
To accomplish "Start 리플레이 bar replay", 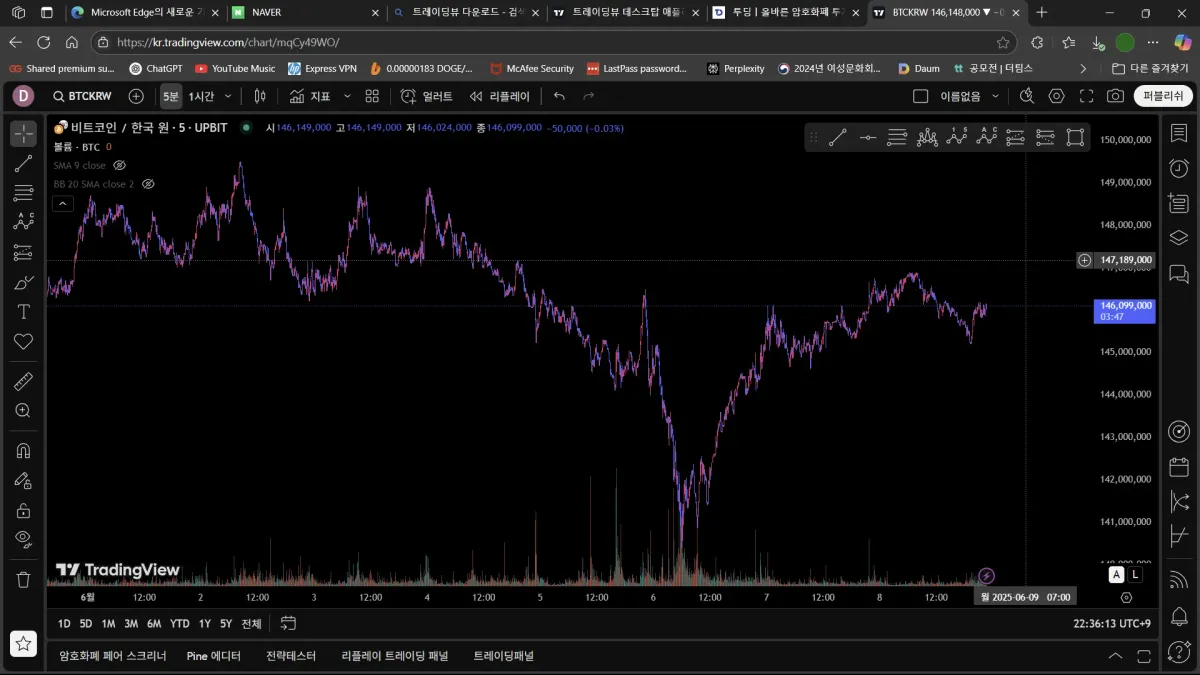I will 500,96.
